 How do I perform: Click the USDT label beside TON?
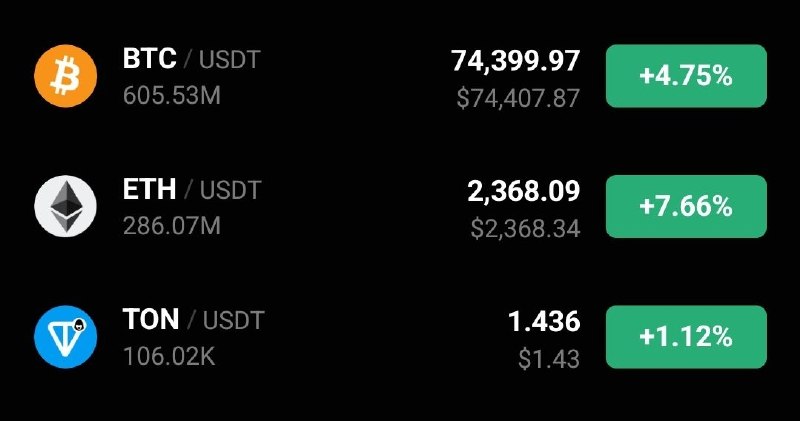(234, 321)
